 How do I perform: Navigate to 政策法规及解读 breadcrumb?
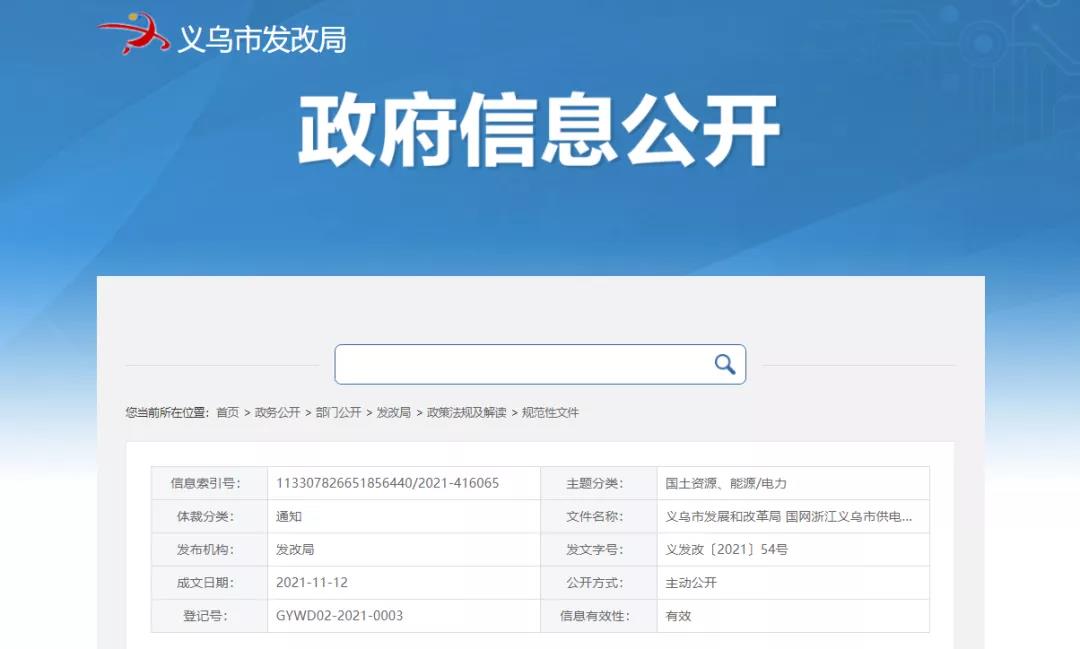(466, 412)
